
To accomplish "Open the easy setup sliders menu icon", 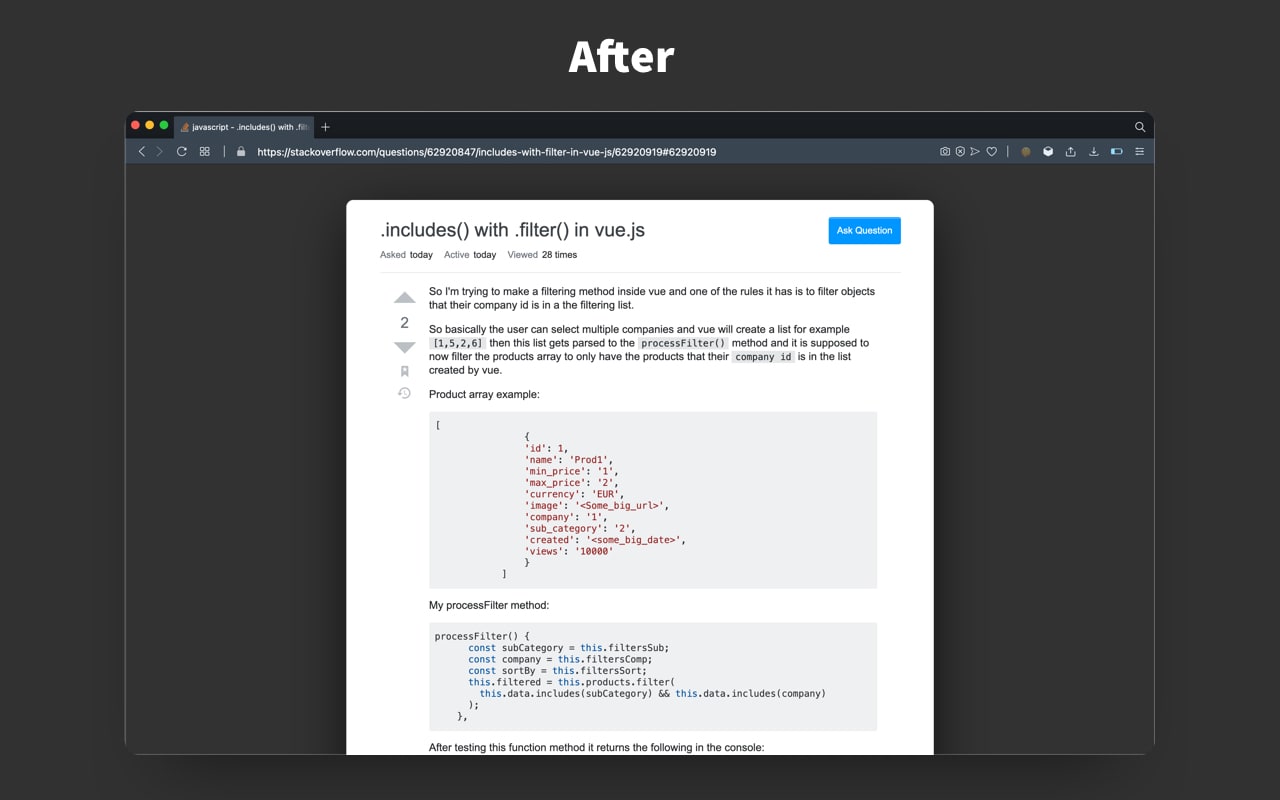I will (x=1139, y=152).
